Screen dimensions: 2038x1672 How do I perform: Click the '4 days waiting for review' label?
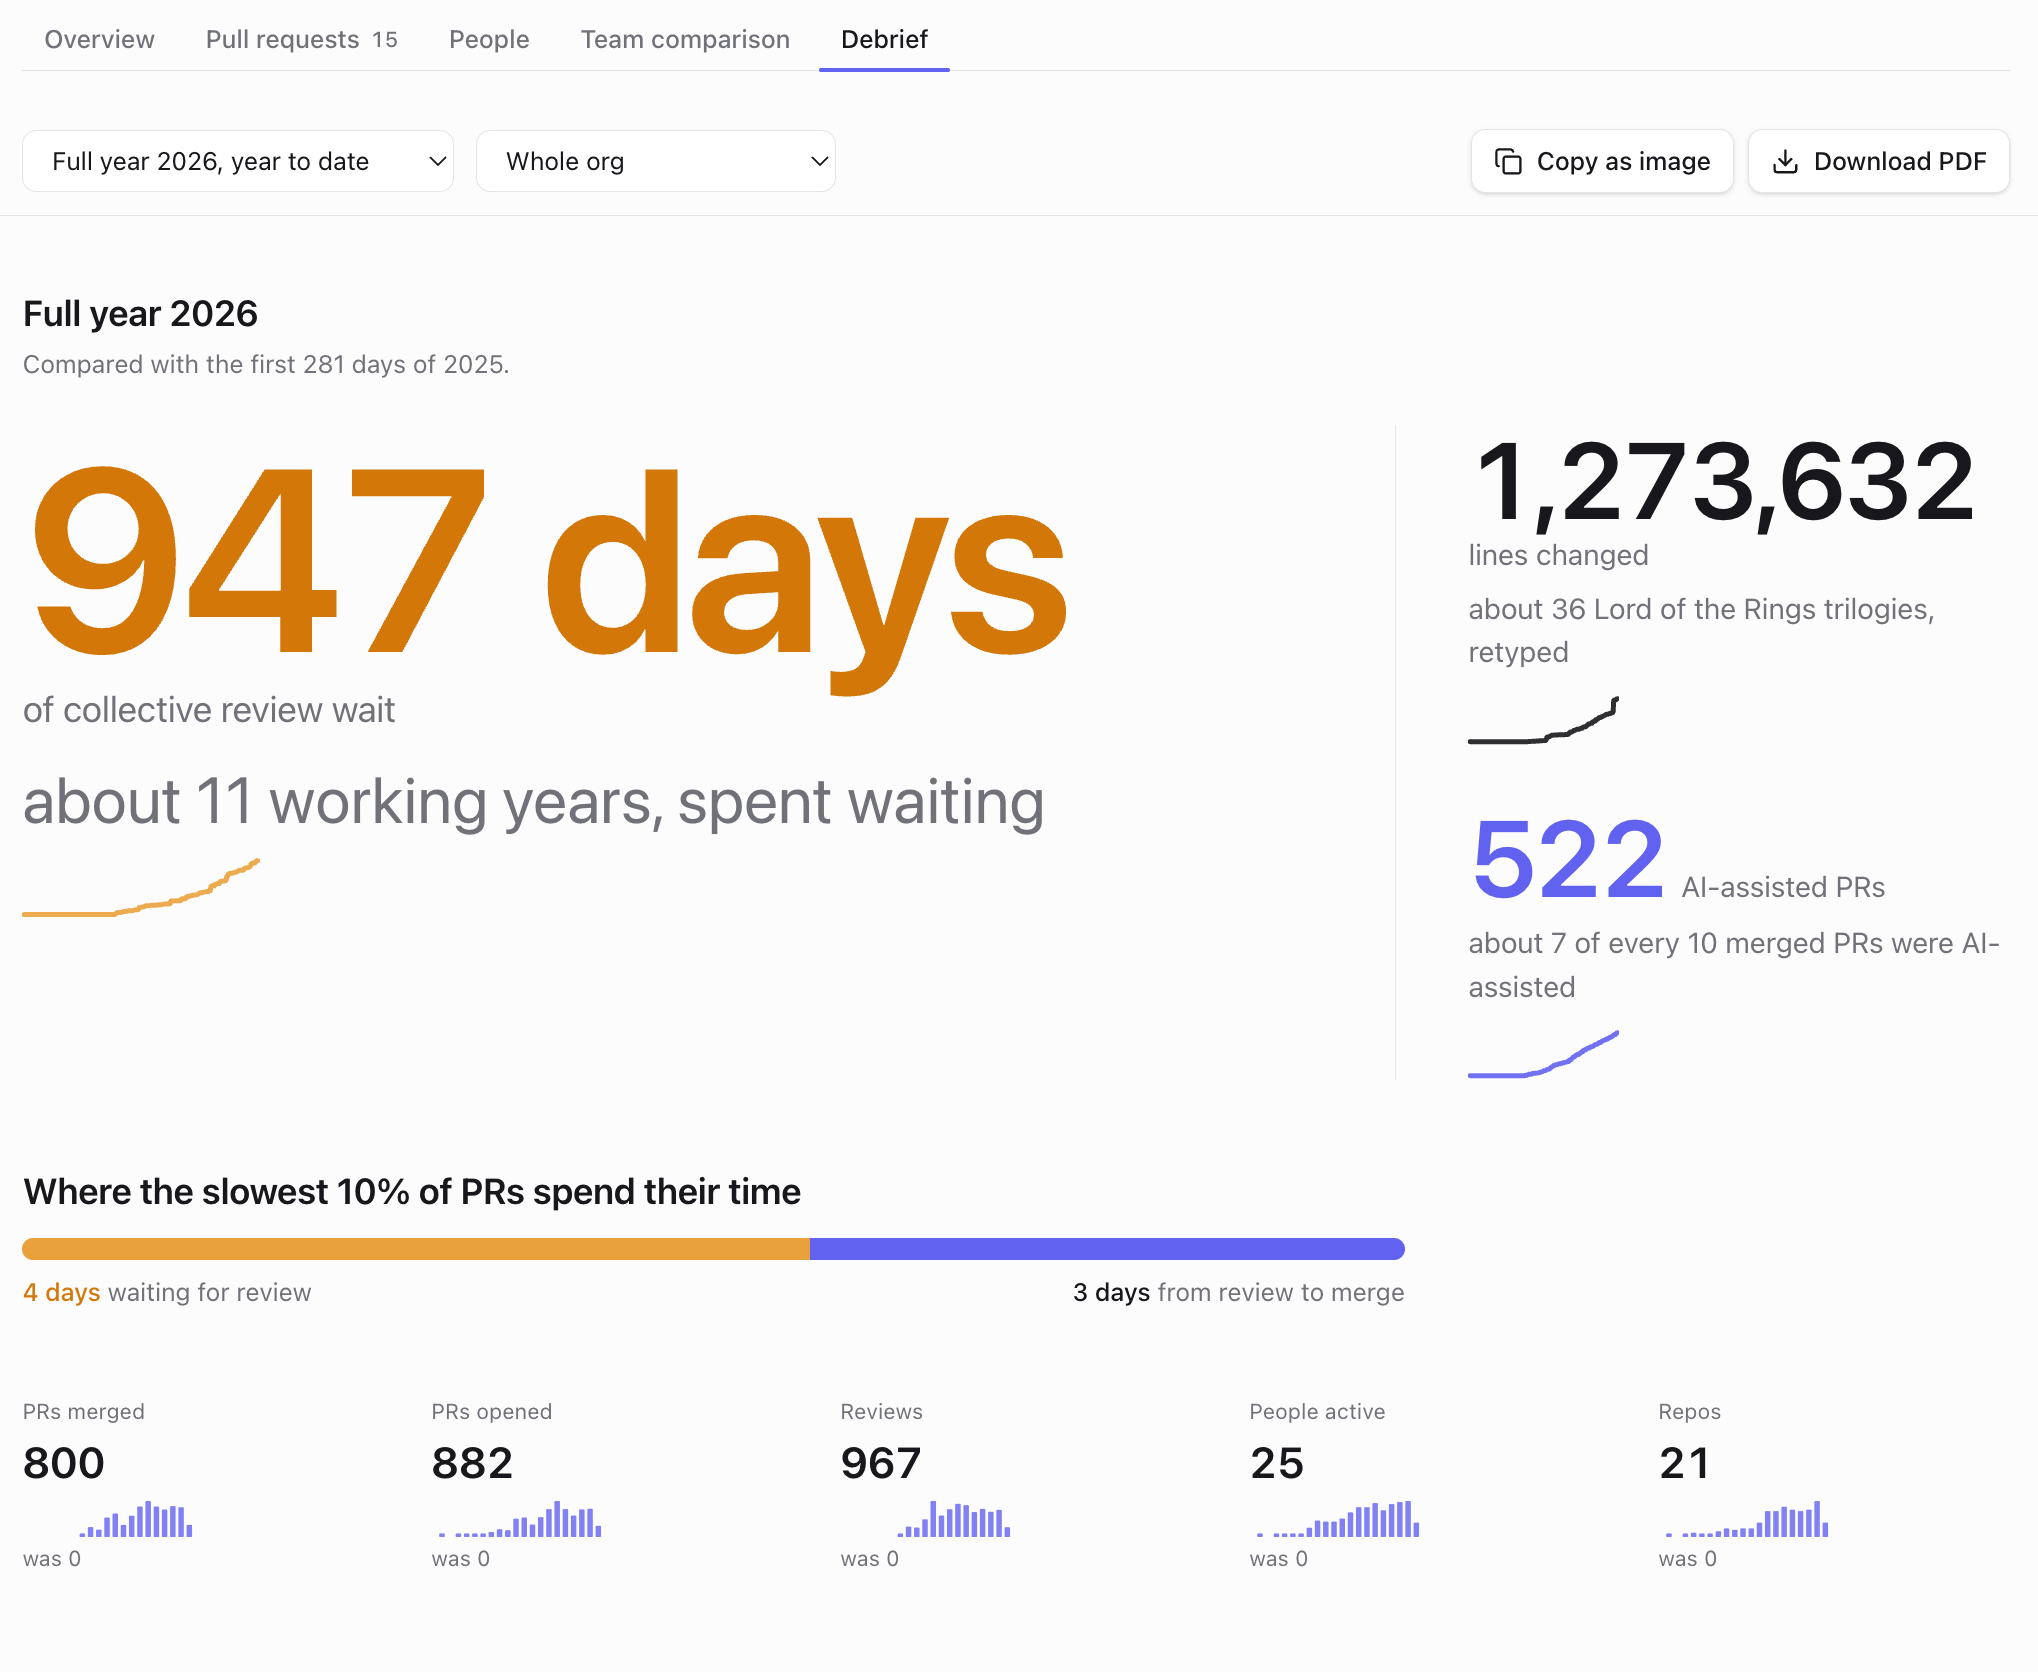click(167, 1292)
